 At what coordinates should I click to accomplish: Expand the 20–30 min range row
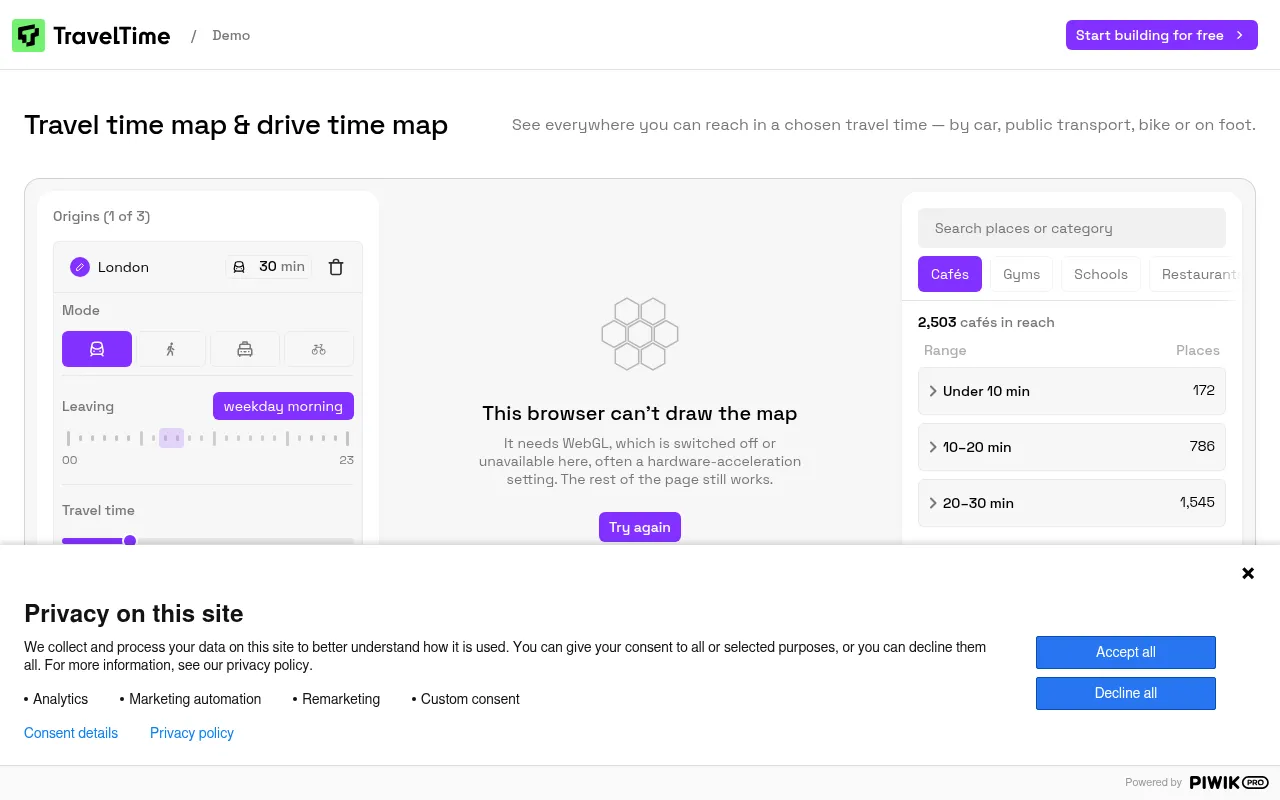click(1072, 503)
